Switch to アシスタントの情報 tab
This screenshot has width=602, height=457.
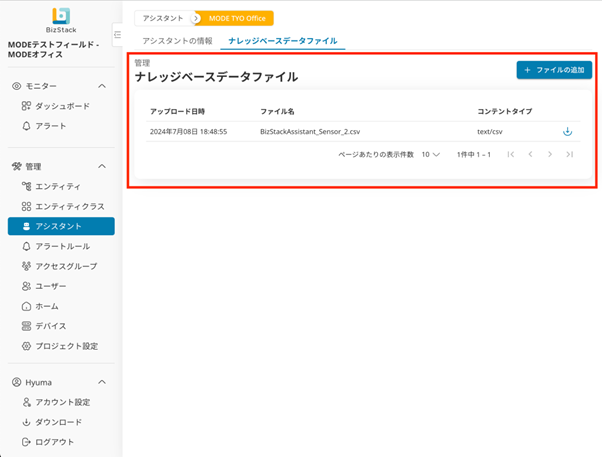177,41
